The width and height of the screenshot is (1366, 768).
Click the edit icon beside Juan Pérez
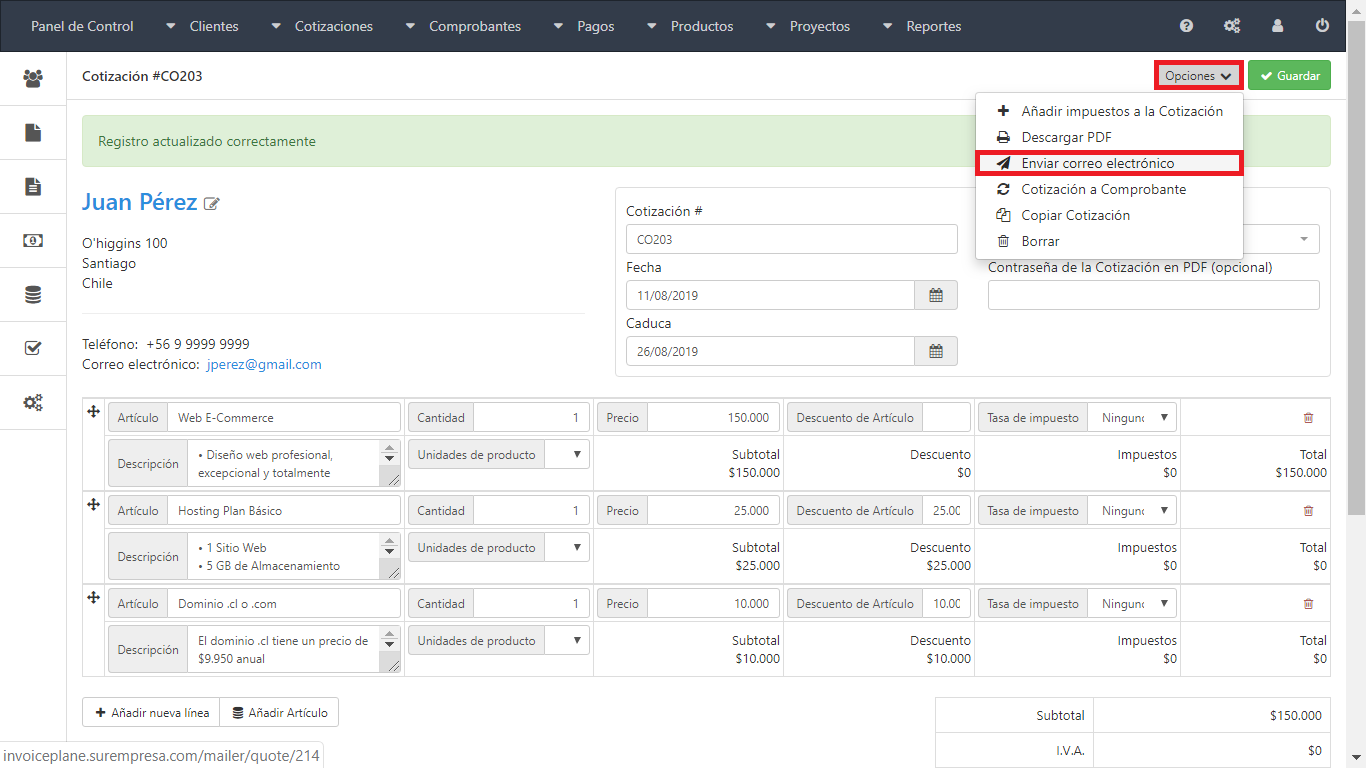[211, 204]
